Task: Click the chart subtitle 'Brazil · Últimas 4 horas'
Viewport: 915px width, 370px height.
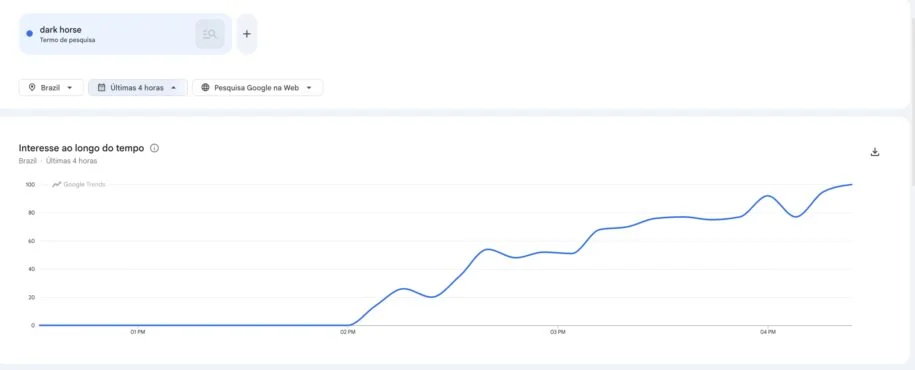Action: 58,160
